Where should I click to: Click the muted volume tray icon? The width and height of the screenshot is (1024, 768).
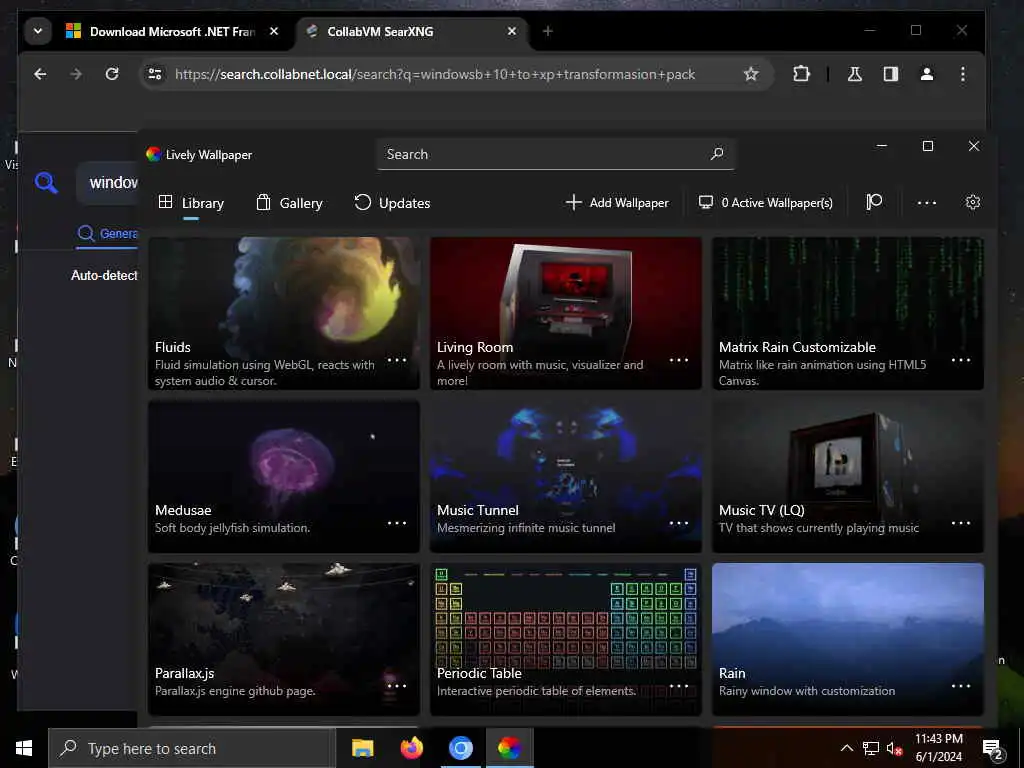[x=894, y=748]
